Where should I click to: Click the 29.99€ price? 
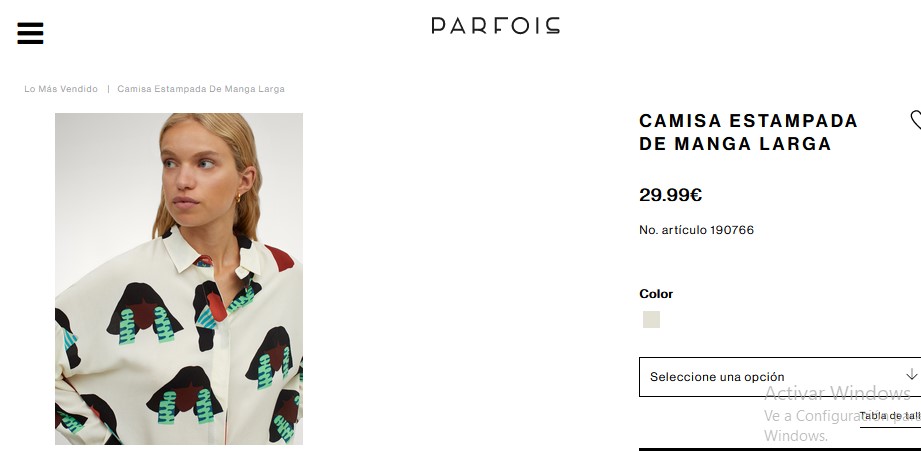tap(670, 195)
